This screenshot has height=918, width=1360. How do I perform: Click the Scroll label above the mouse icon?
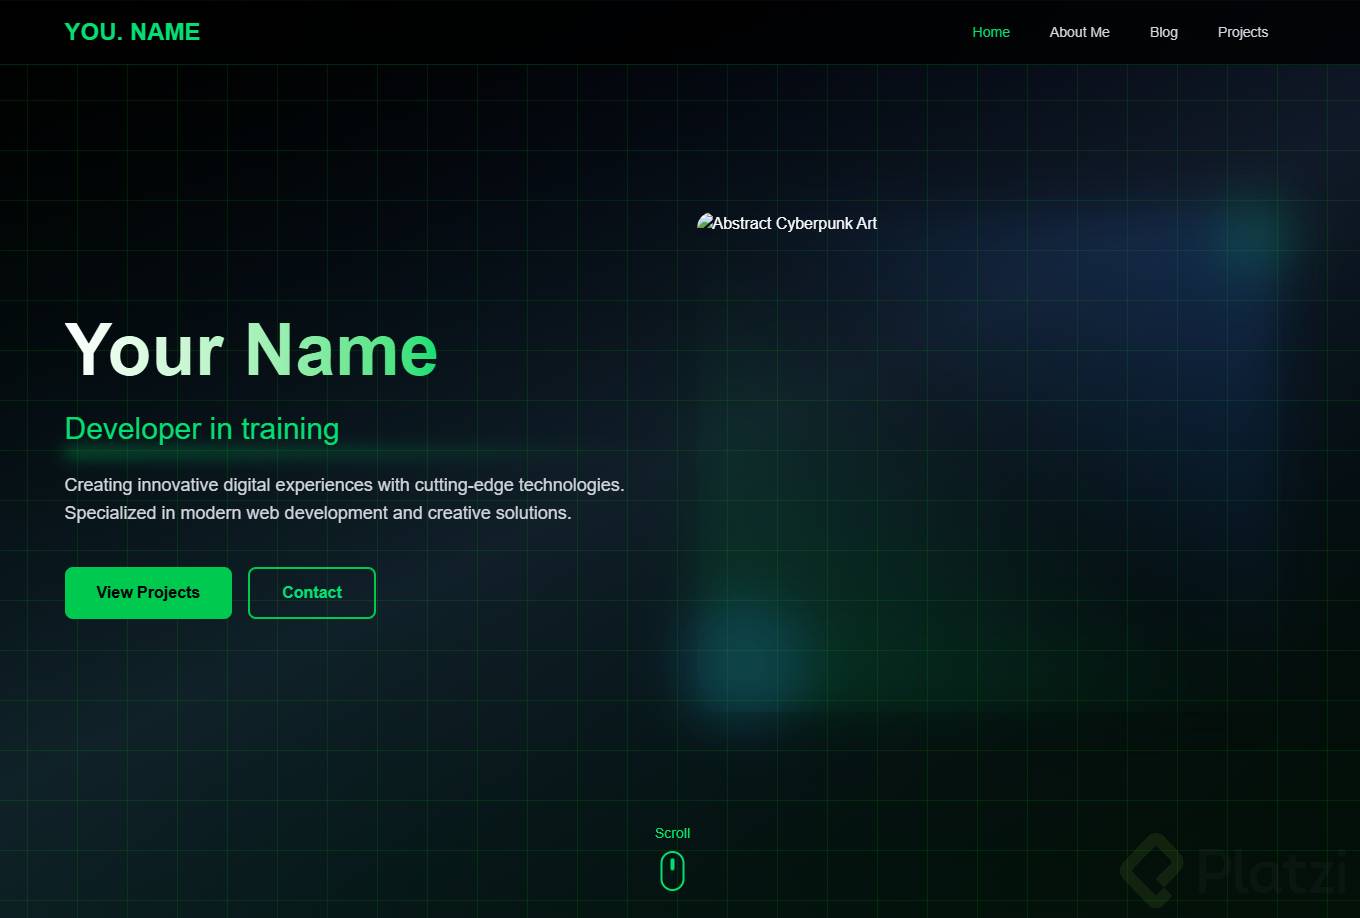673,833
